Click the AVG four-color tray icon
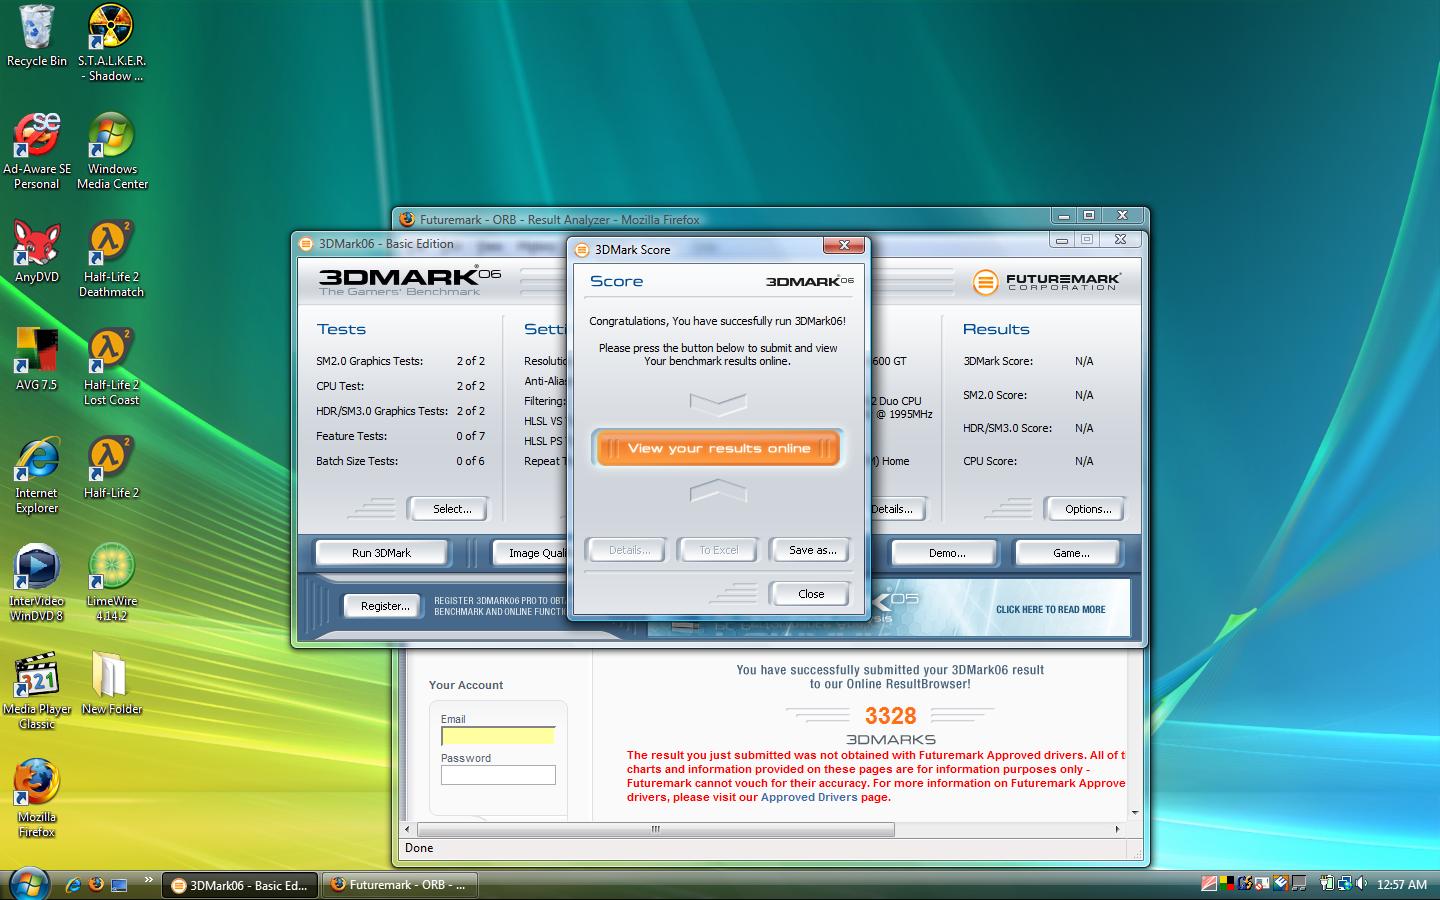 point(1227,884)
